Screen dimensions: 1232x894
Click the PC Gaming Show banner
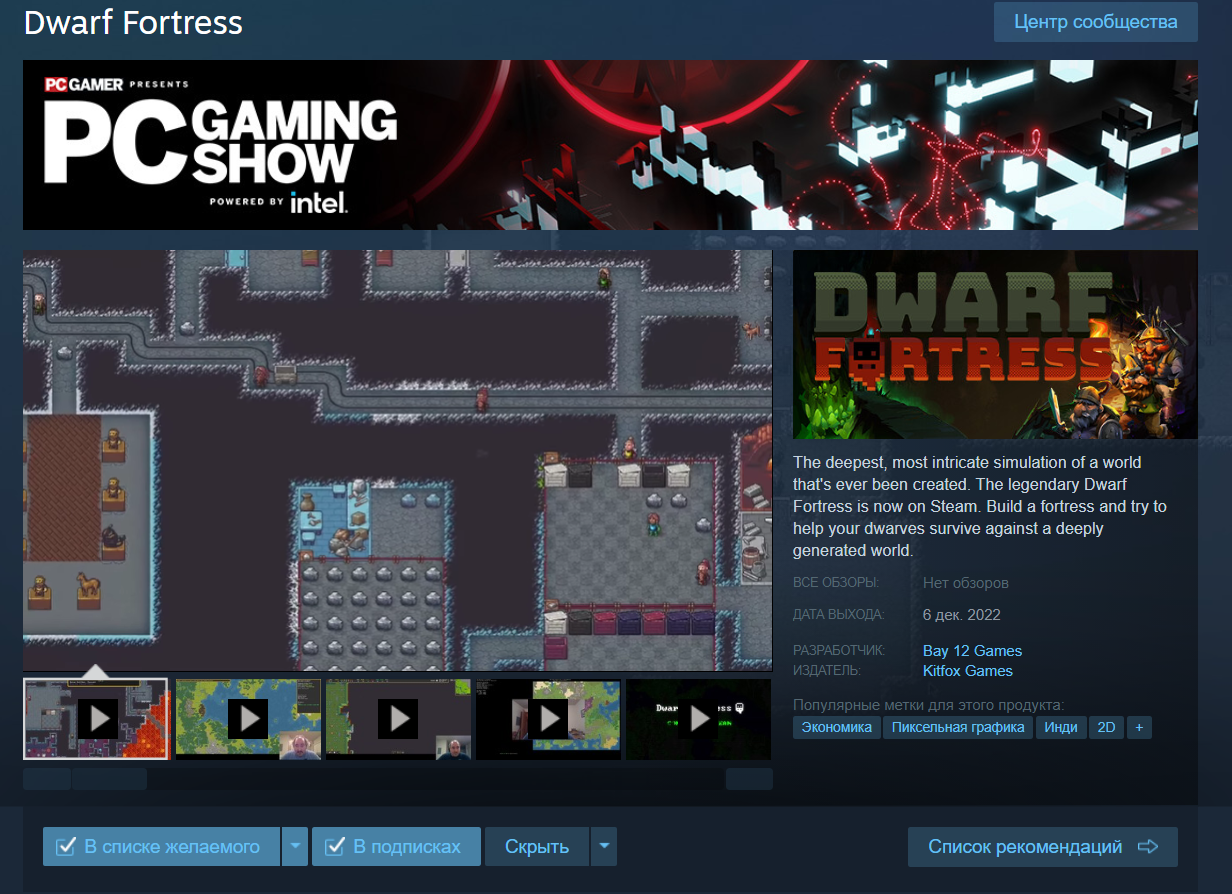[610, 145]
